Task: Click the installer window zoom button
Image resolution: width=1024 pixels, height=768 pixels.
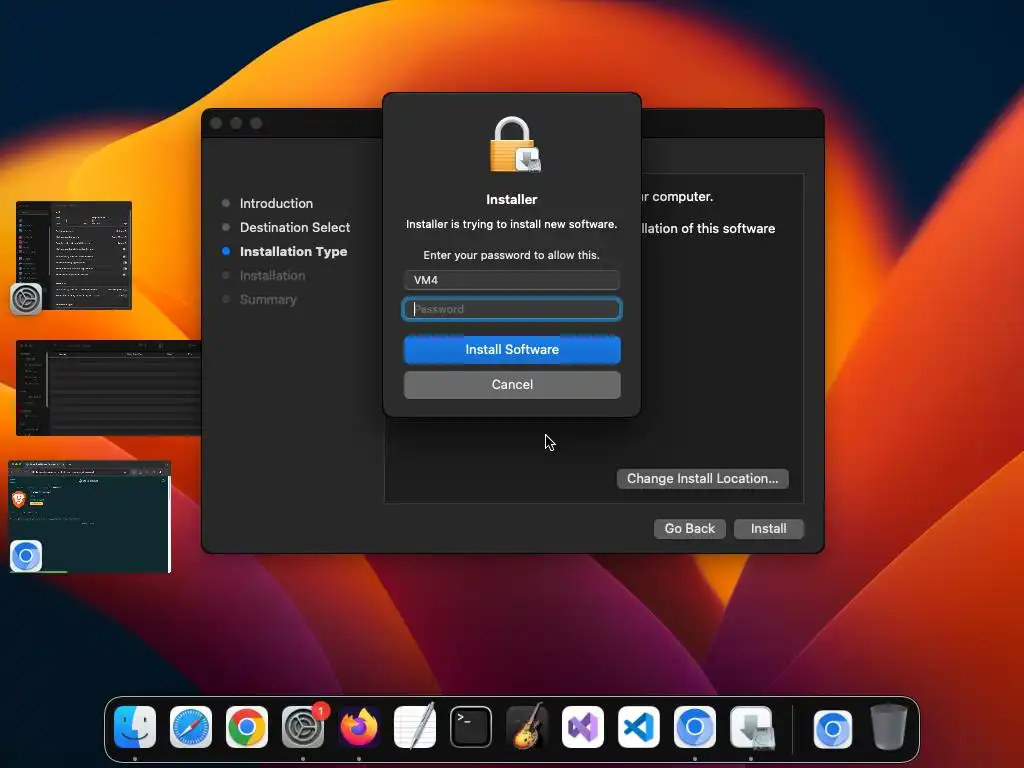Action: point(256,123)
